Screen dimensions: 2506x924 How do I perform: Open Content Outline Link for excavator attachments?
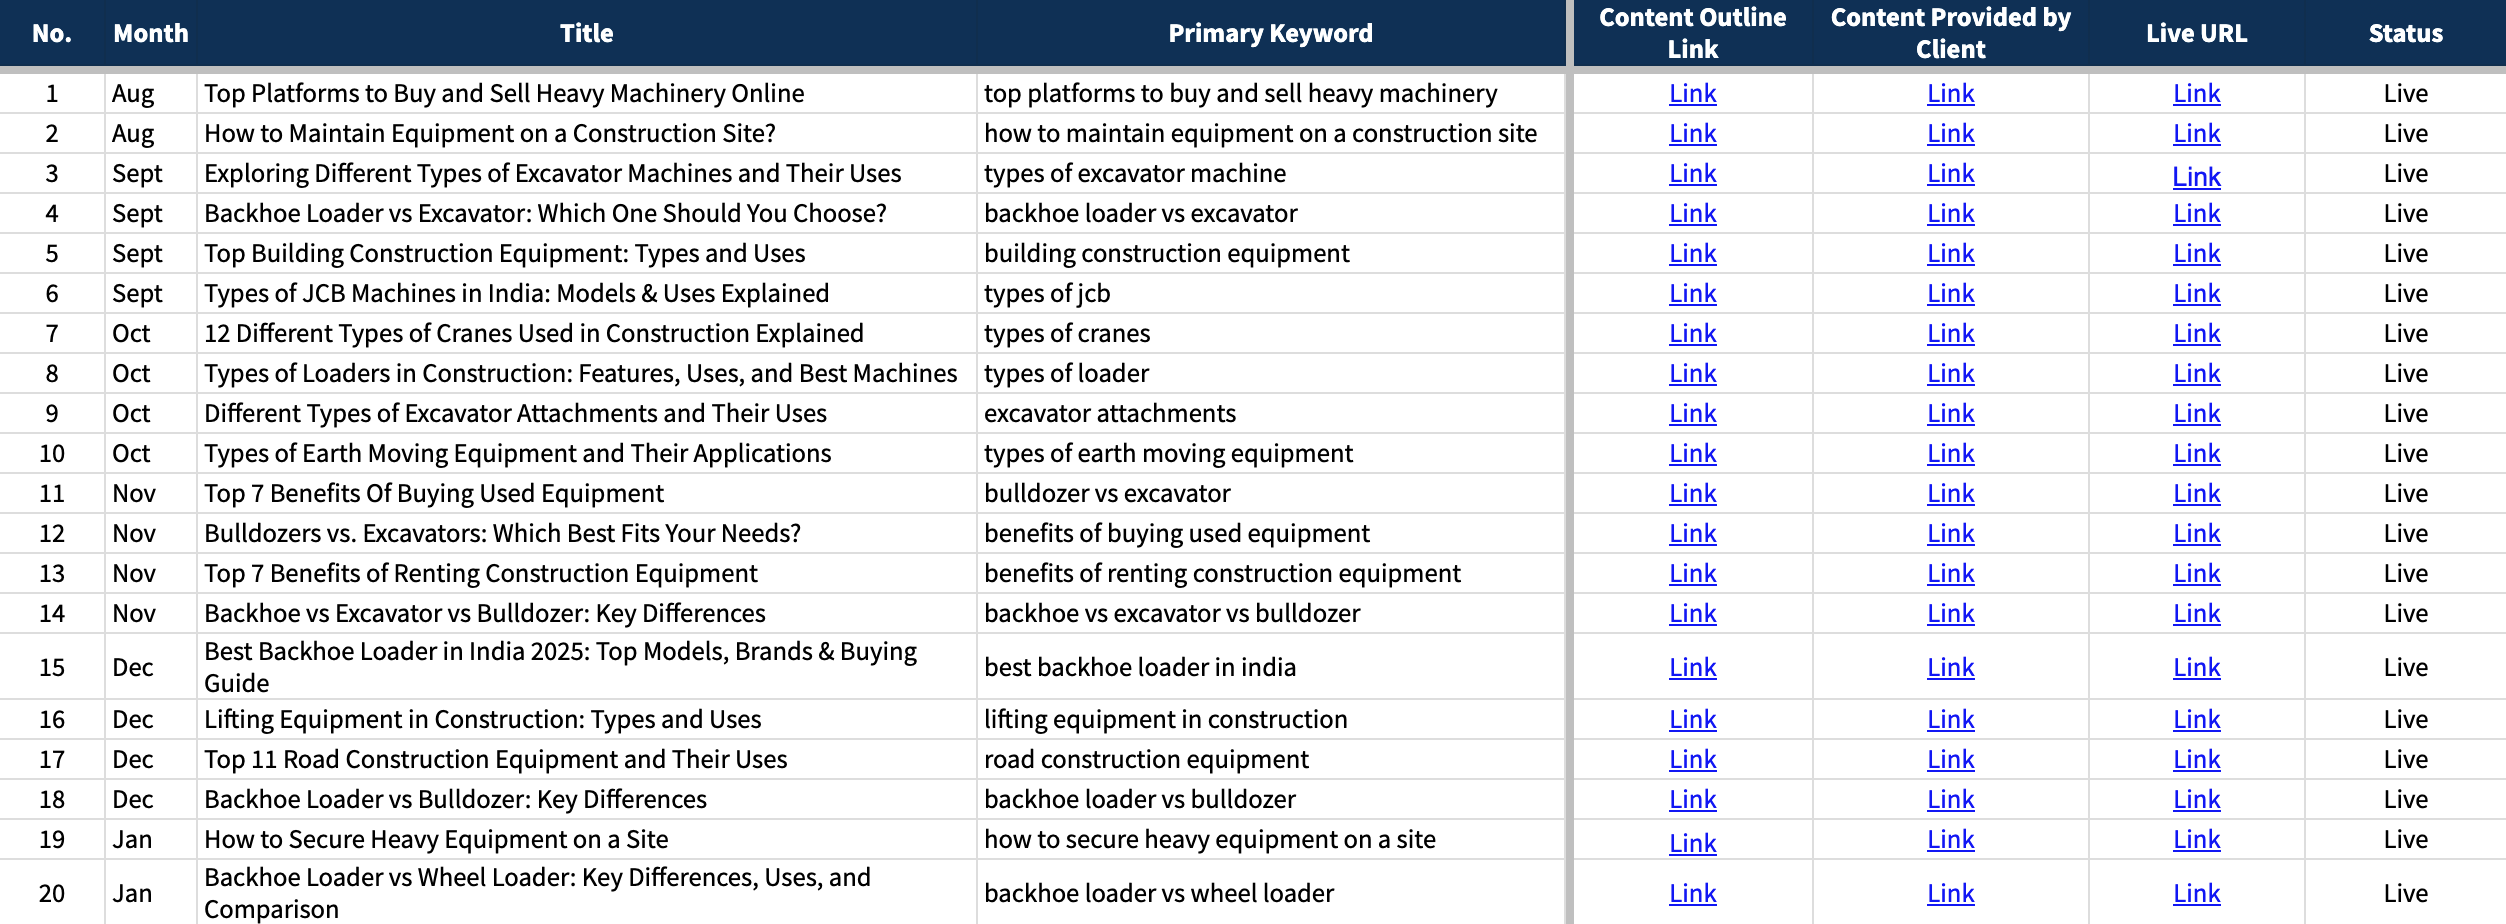[1692, 413]
